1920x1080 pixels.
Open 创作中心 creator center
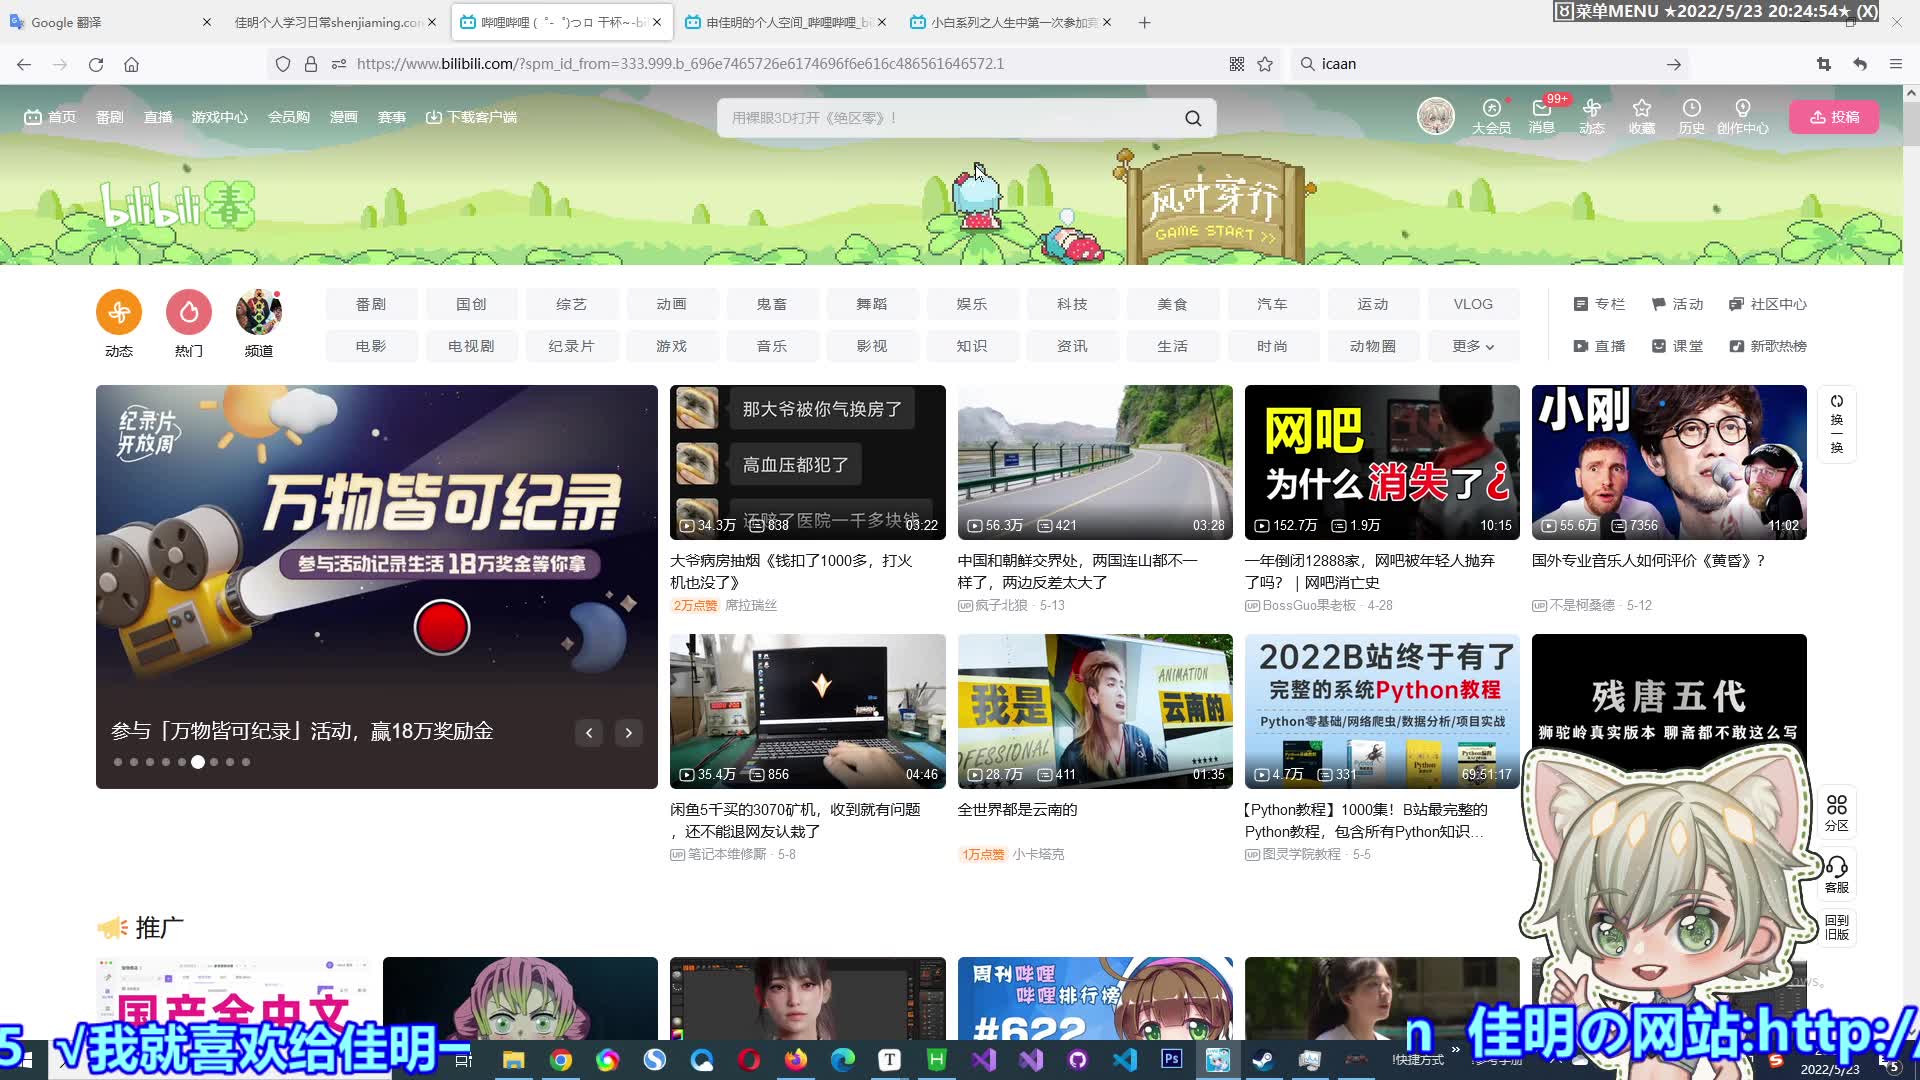tap(1742, 116)
